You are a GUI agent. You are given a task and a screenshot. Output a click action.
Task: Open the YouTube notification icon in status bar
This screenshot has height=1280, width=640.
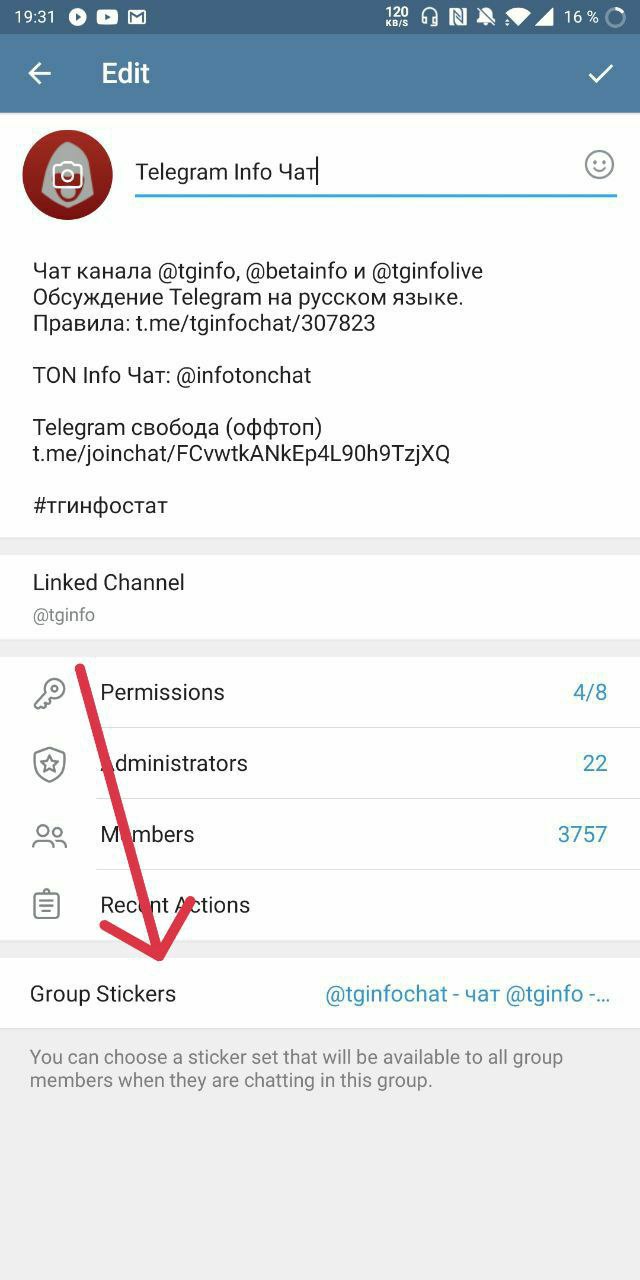tap(108, 17)
